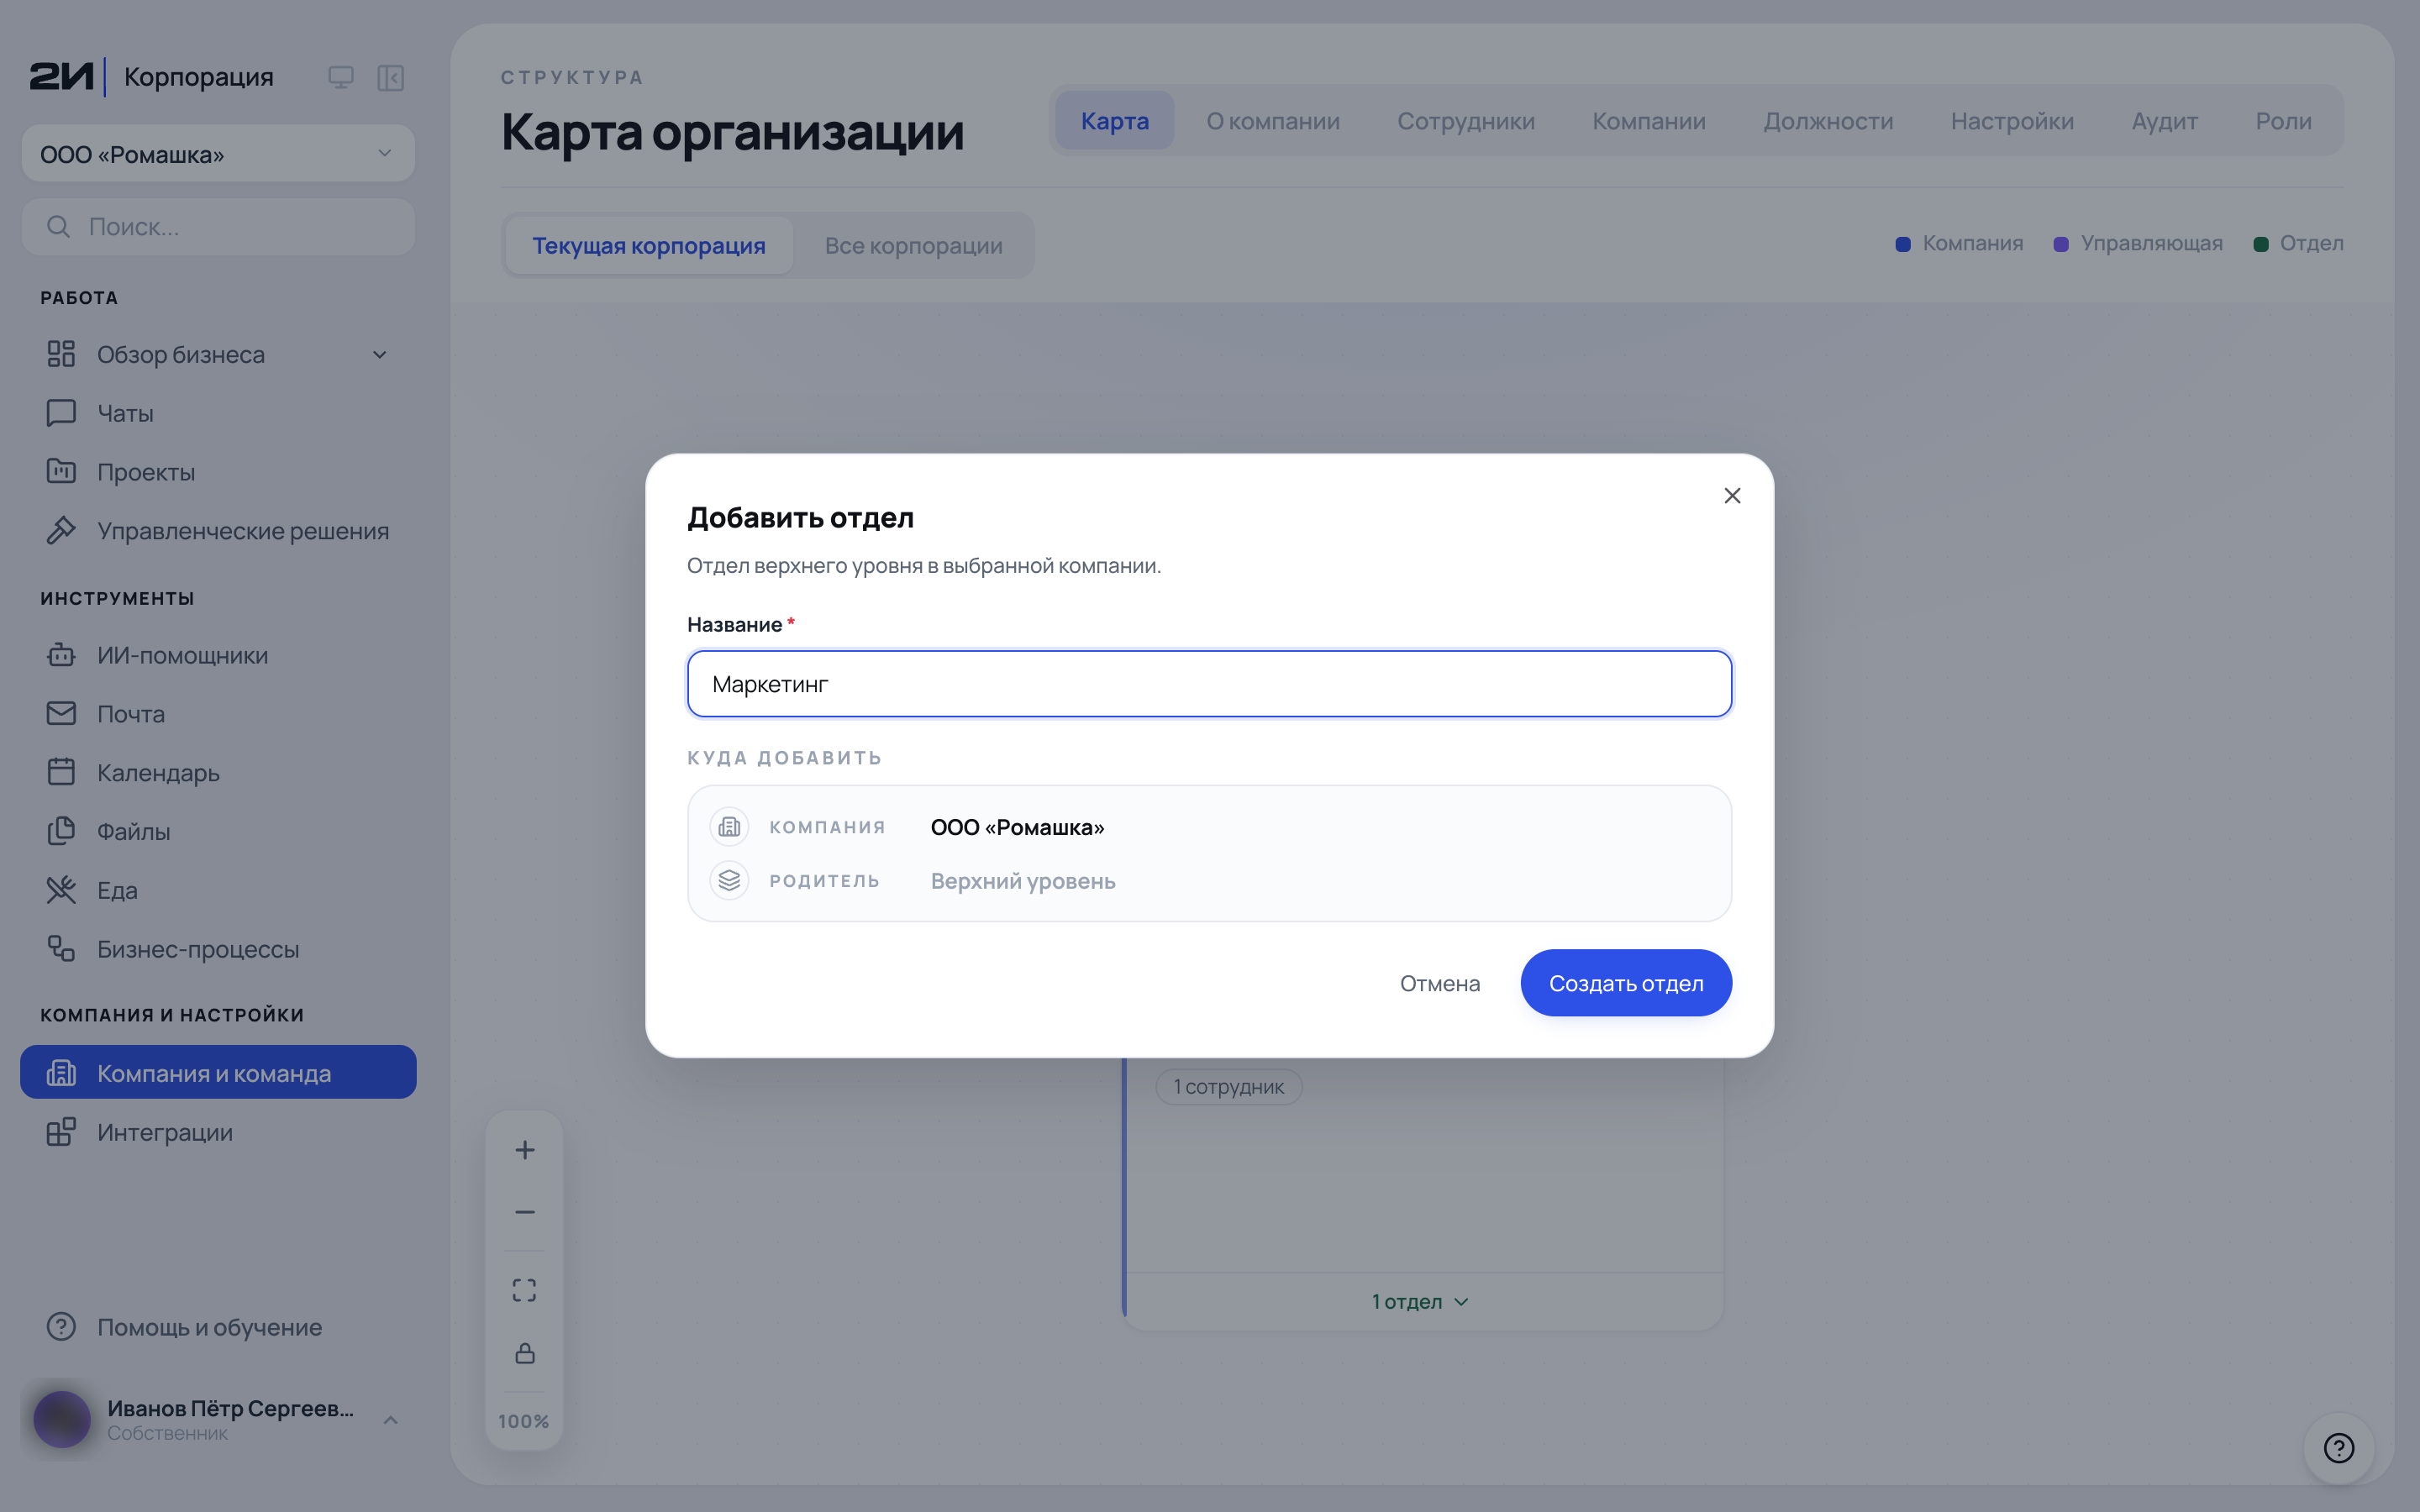Toggle the map lock icon
This screenshot has height=1512, width=2420.
click(x=525, y=1353)
